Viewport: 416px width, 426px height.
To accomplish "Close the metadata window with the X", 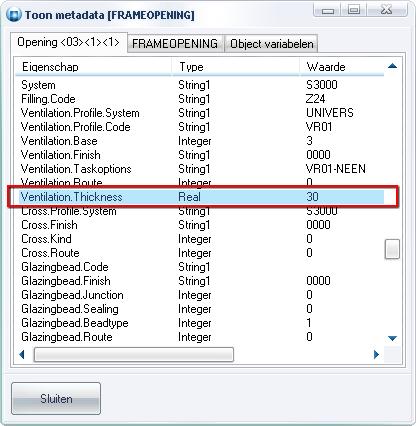I will (x=387, y=10).
